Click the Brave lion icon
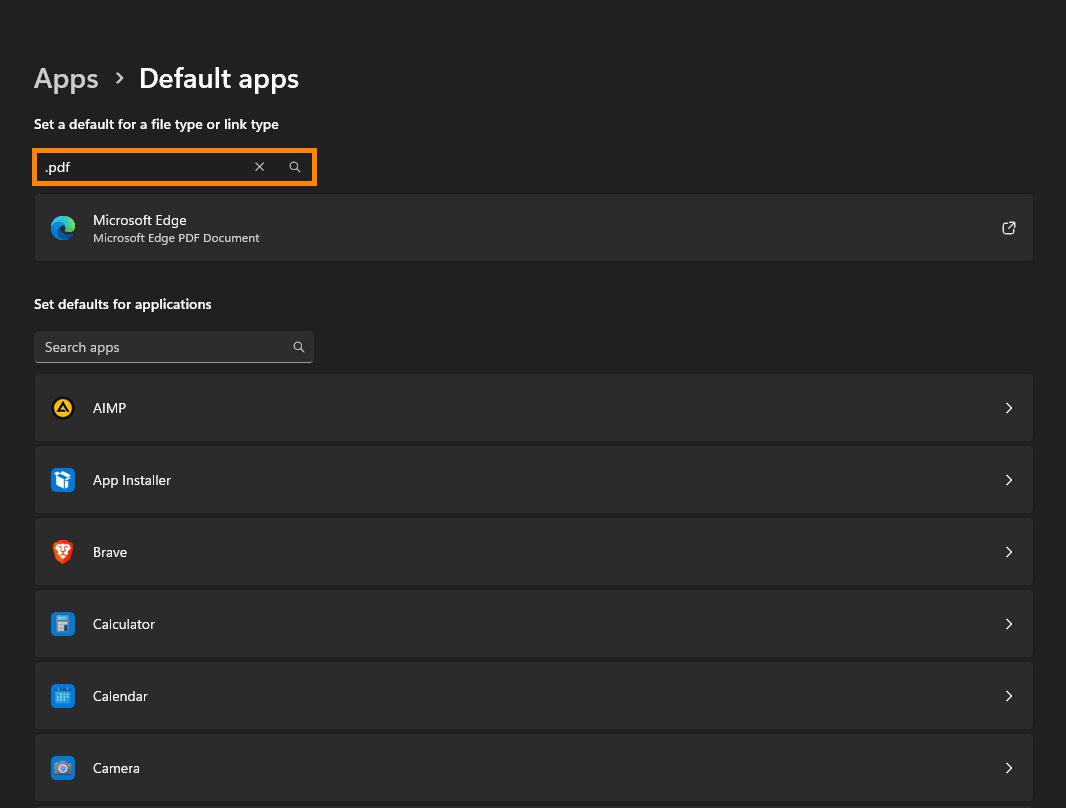The width and height of the screenshot is (1066, 808). [63, 552]
